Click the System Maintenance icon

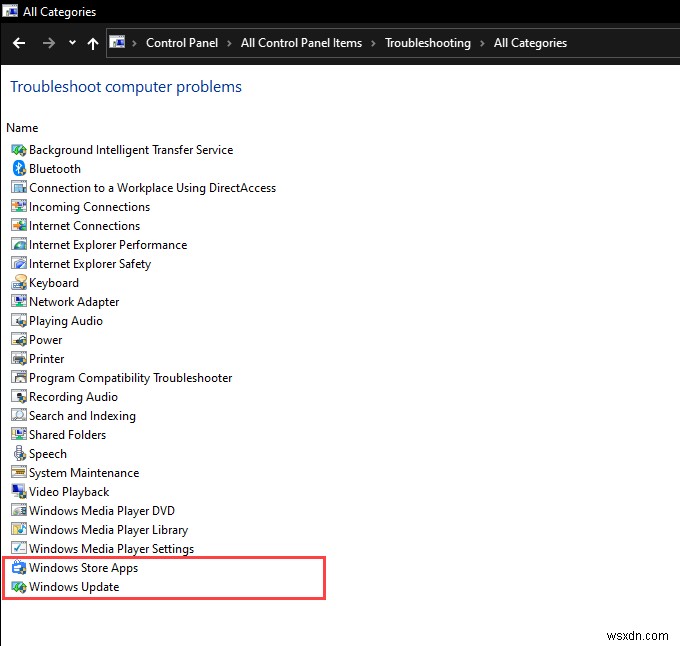(x=19, y=473)
